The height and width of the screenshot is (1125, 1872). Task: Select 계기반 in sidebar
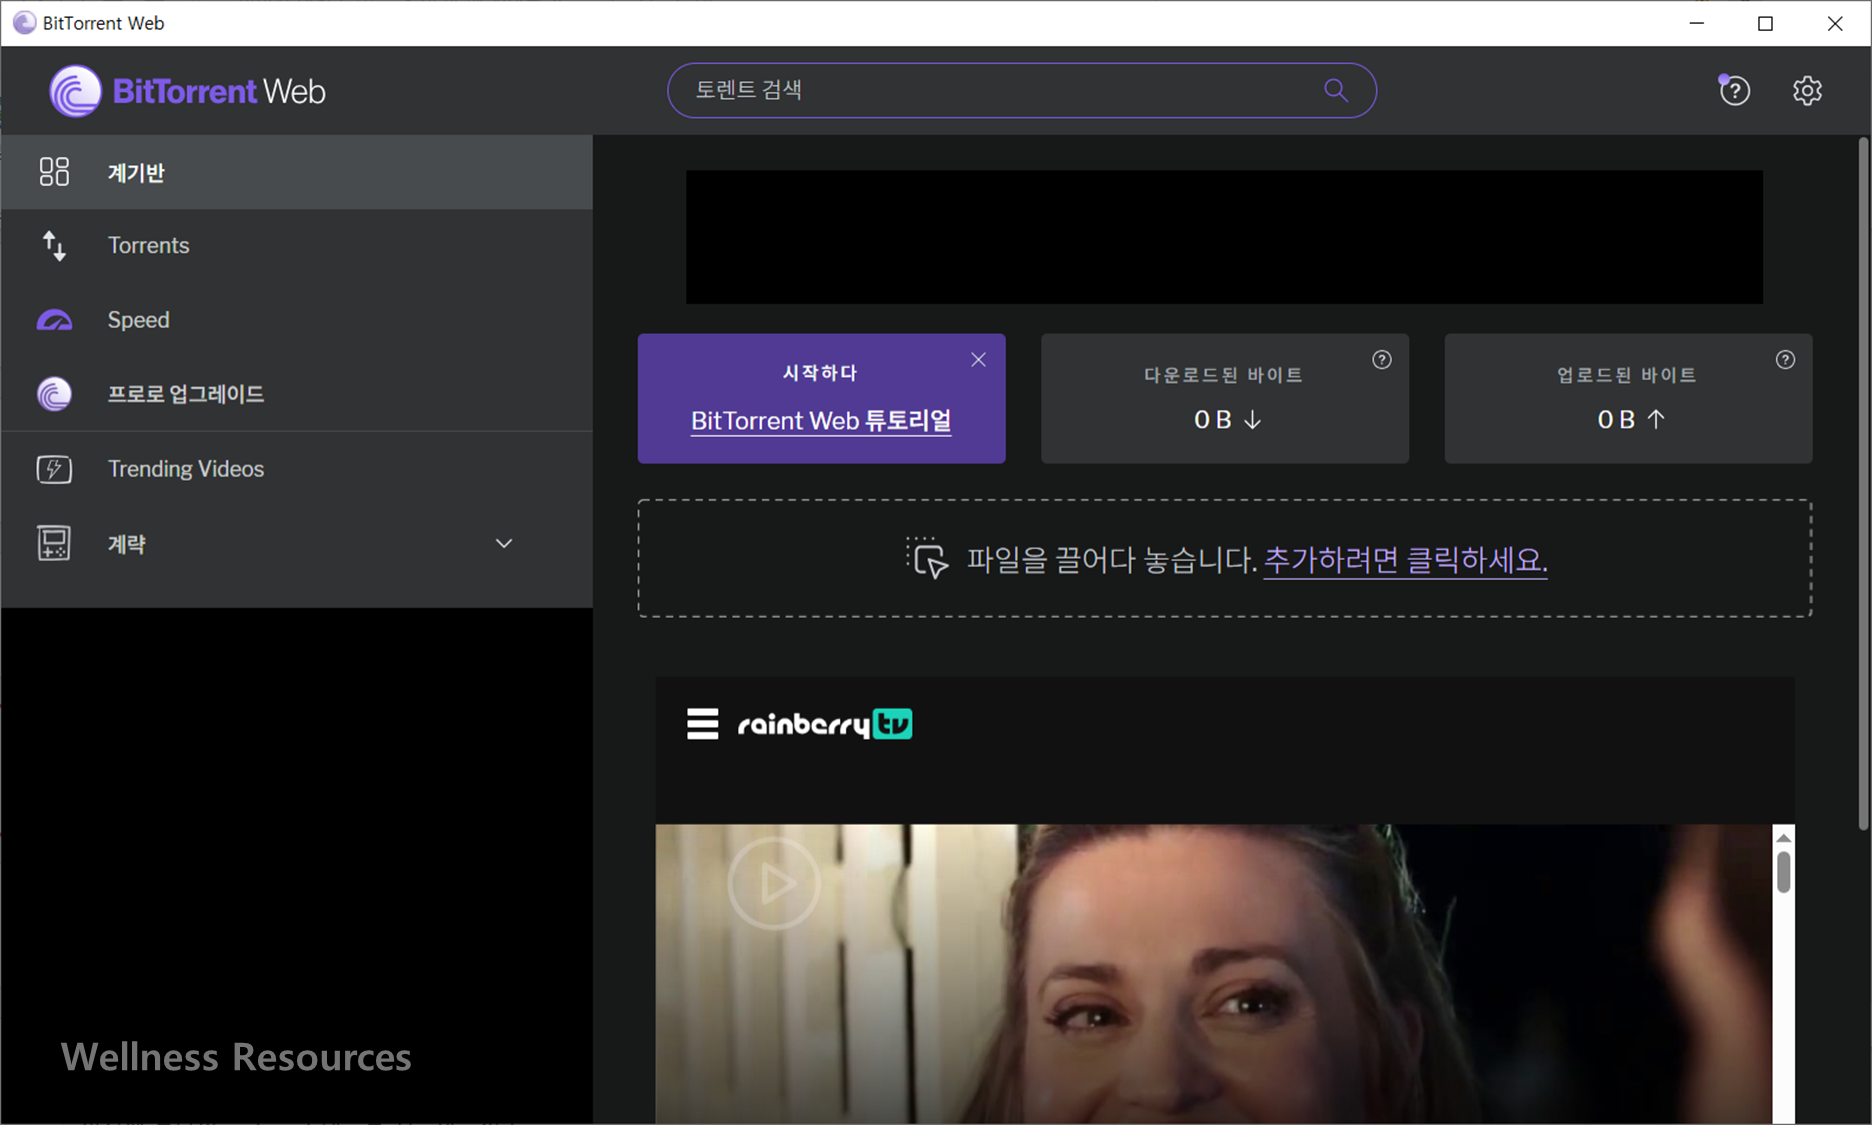pyautogui.click(x=297, y=172)
